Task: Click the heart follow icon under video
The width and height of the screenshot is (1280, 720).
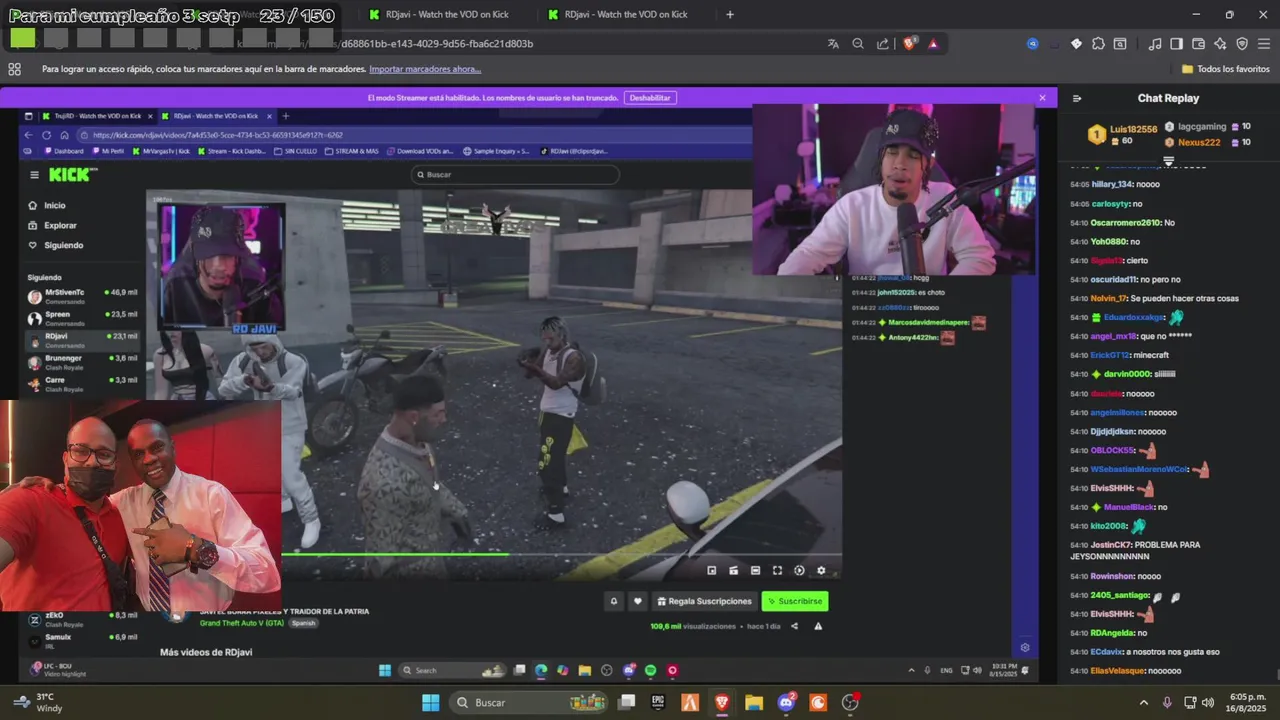Action: [x=637, y=601]
